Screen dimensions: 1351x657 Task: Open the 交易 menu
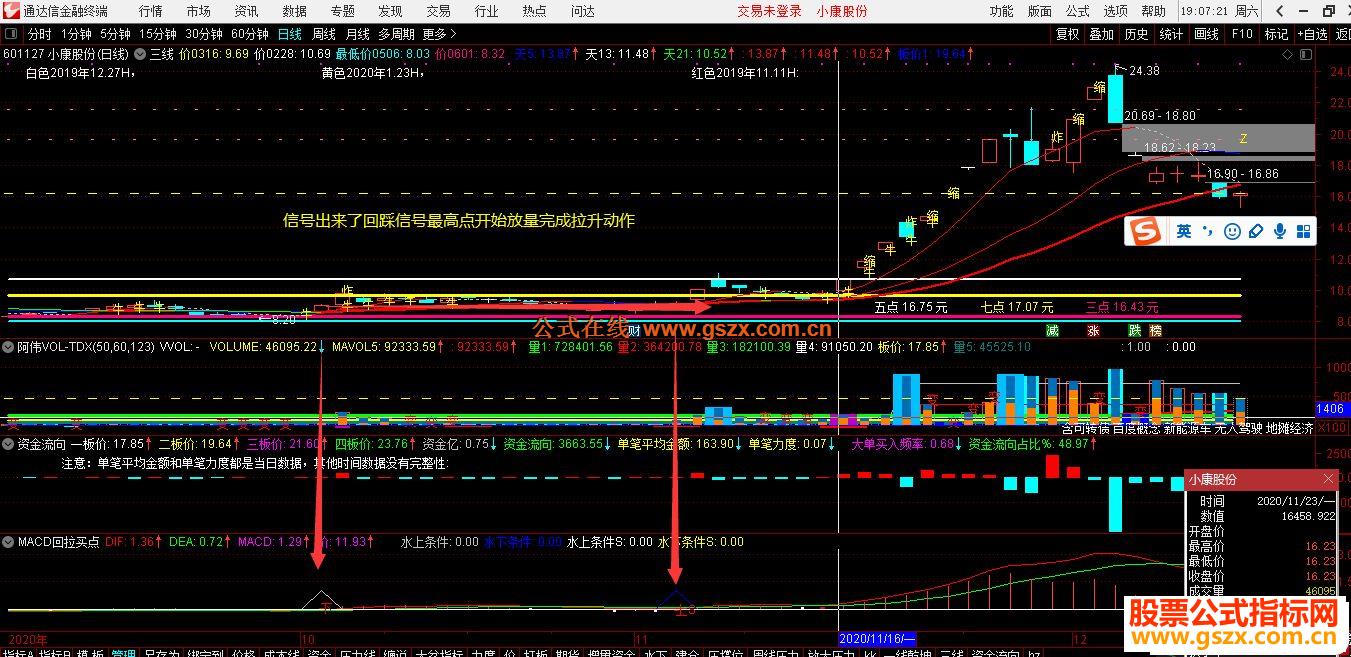438,11
